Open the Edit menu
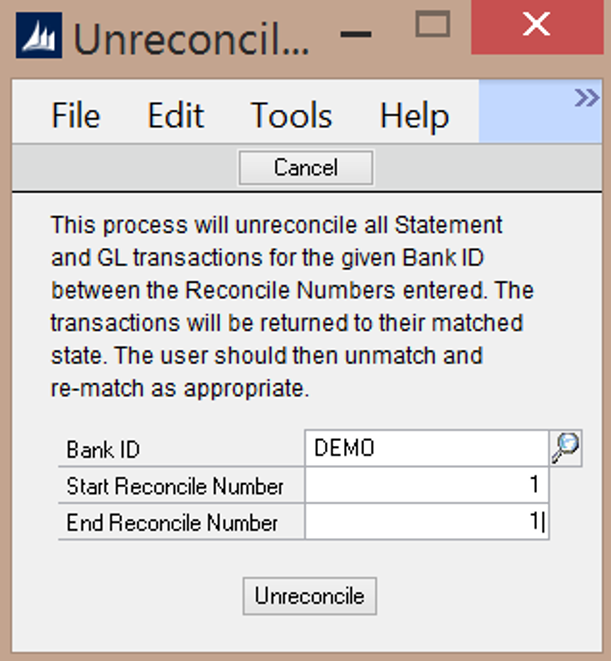The width and height of the screenshot is (611, 661). 175,115
